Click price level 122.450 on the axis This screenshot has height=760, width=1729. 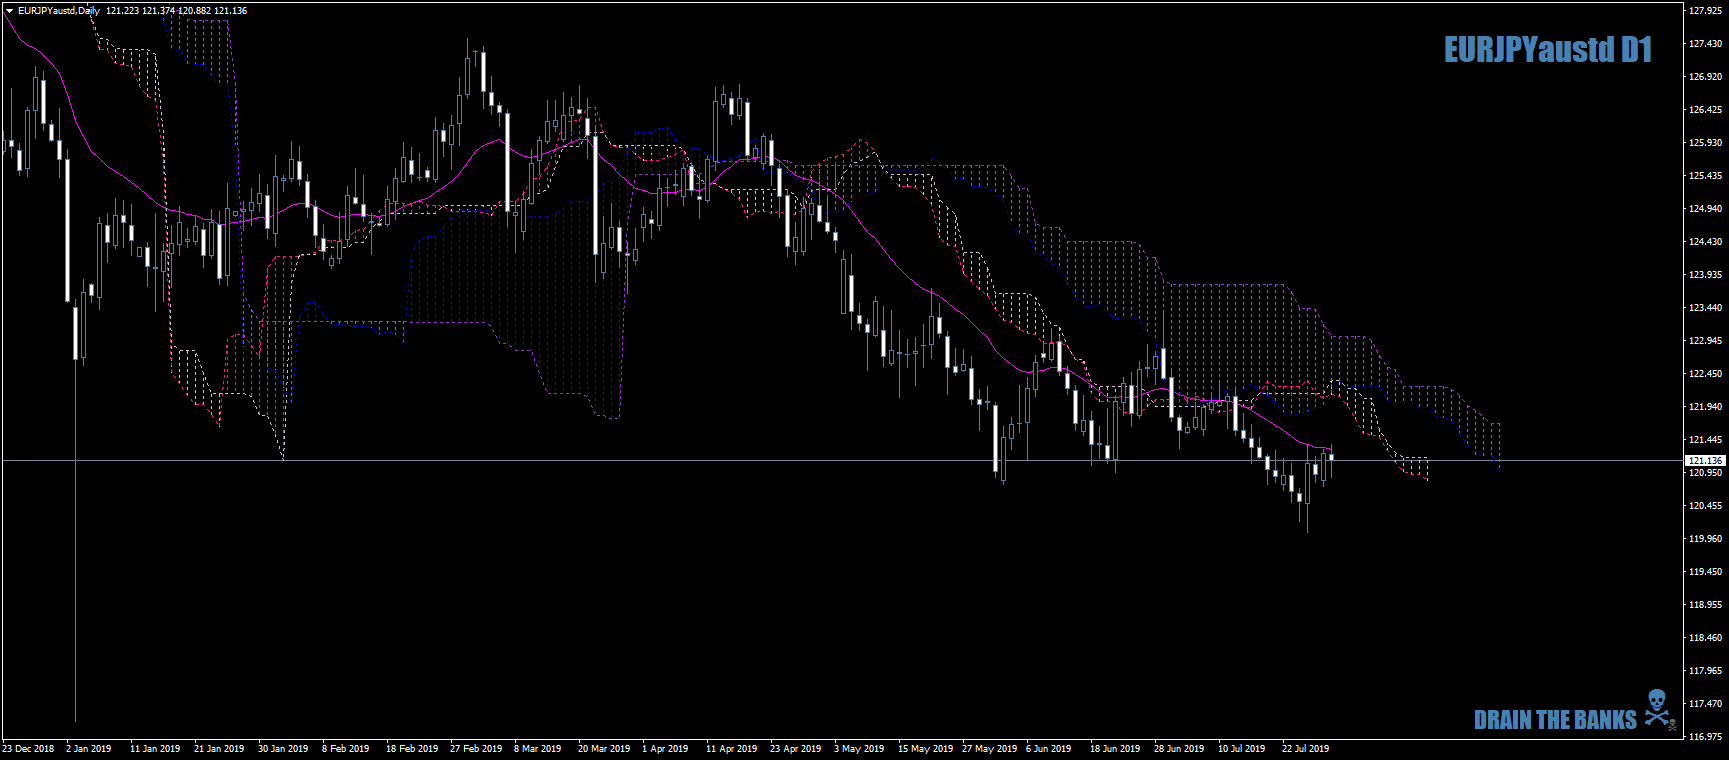click(1705, 374)
